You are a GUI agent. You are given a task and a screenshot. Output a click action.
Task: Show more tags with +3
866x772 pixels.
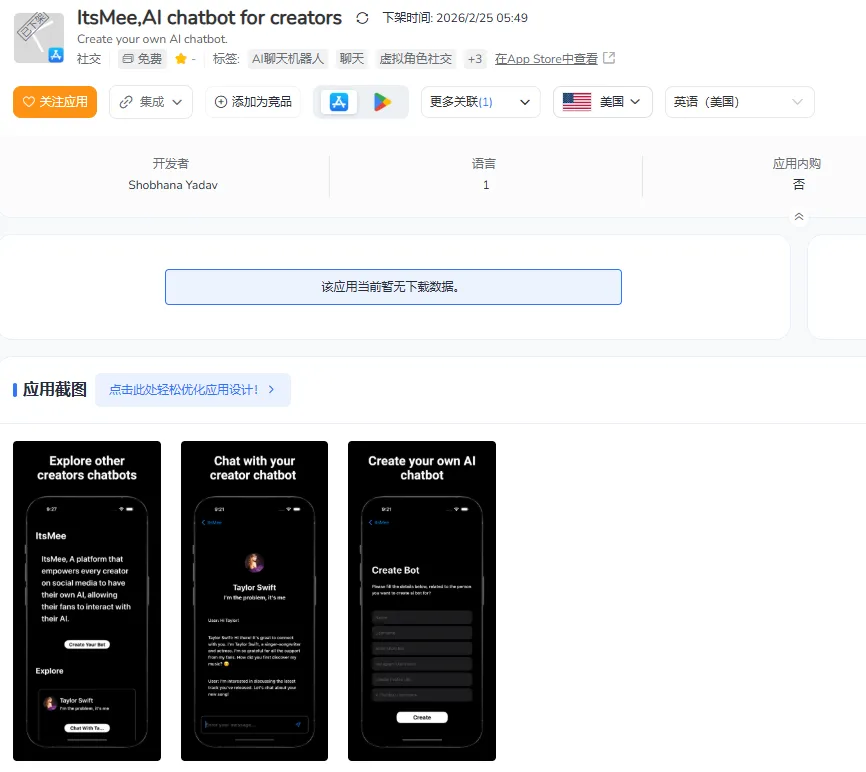[x=474, y=59]
